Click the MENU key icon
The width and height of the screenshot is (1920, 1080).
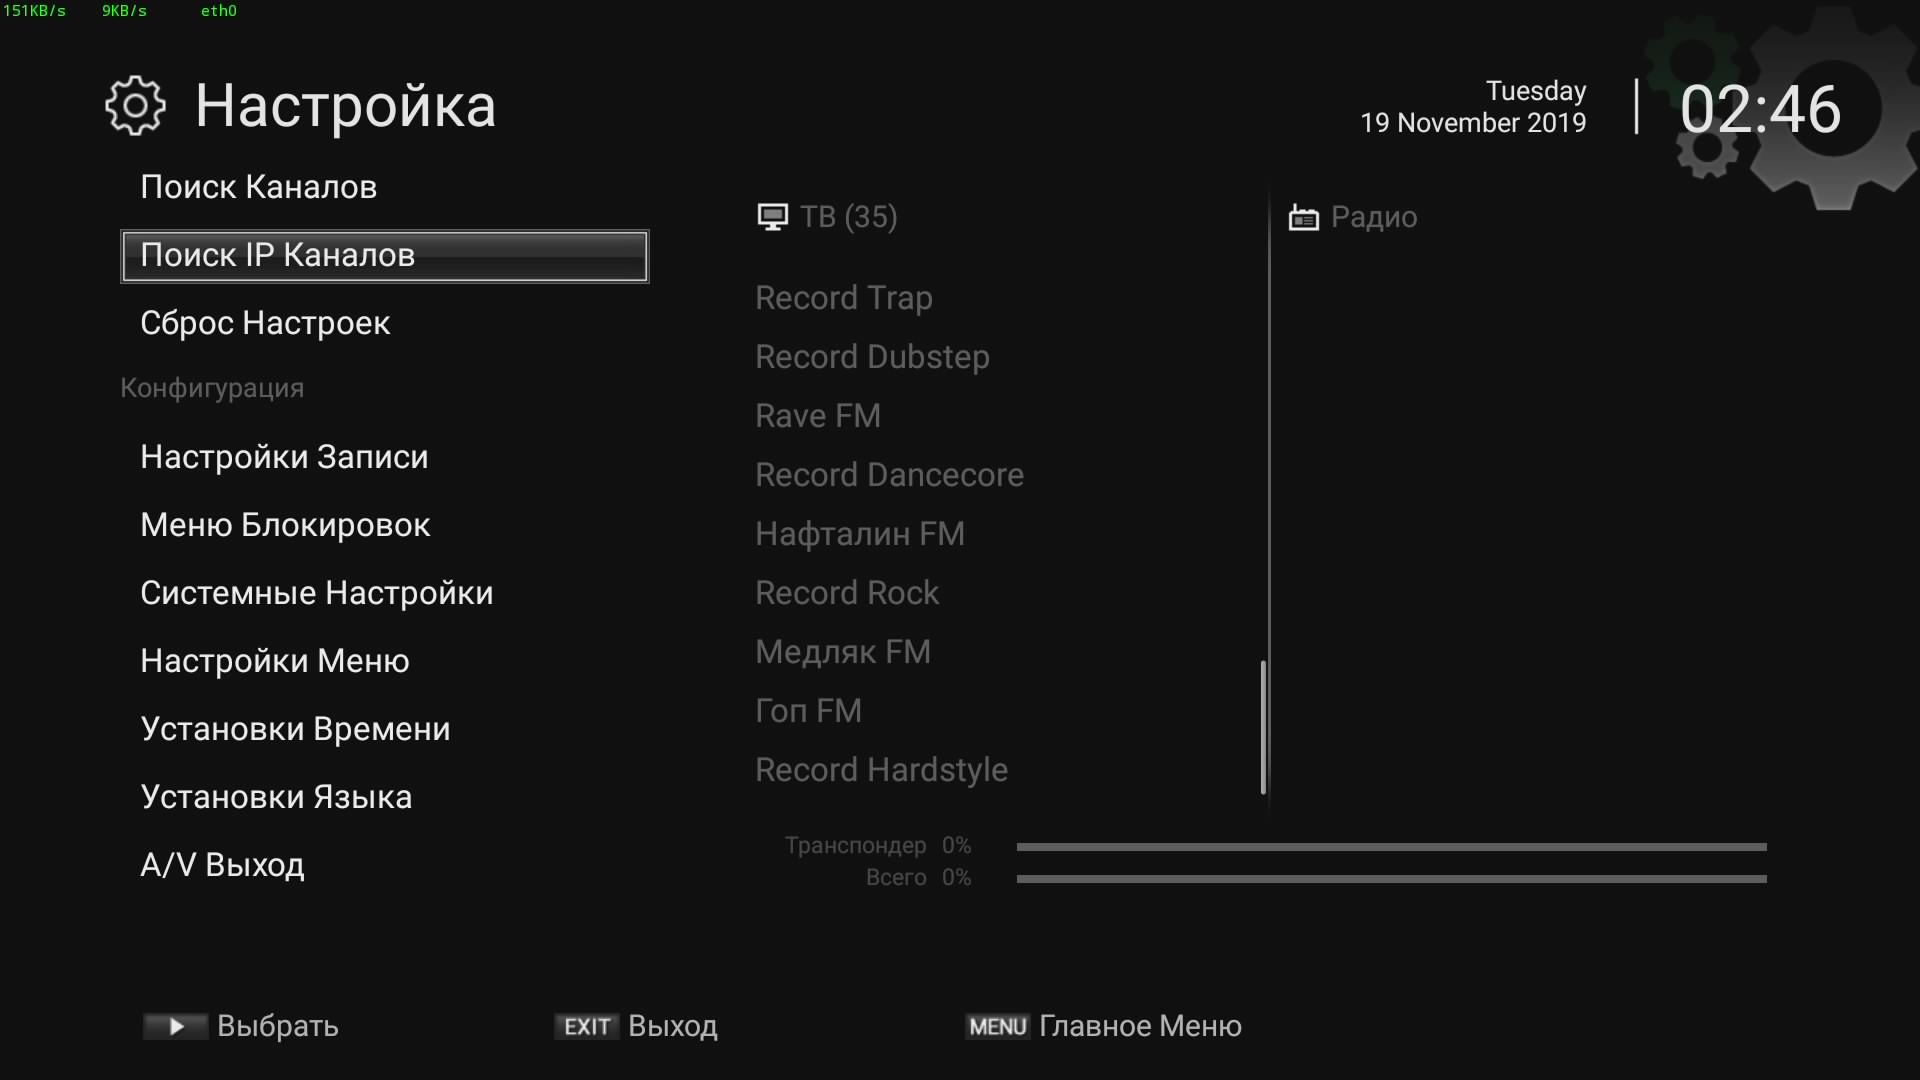(x=997, y=1027)
